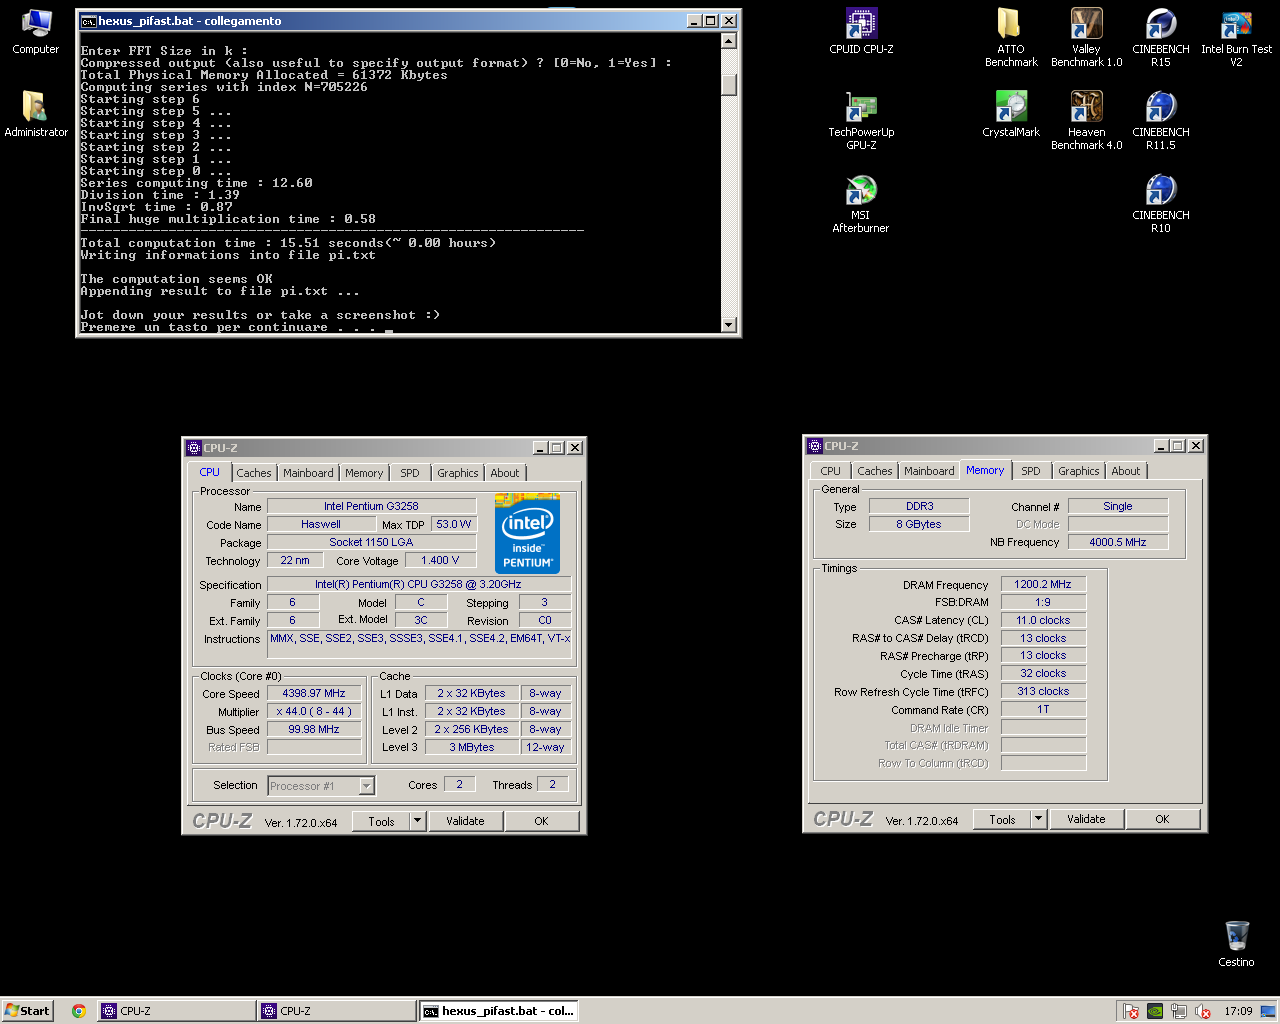Viewport: 1280px width, 1024px height.
Task: Open the Cestino recycle bin
Action: pyautogui.click(x=1236, y=943)
